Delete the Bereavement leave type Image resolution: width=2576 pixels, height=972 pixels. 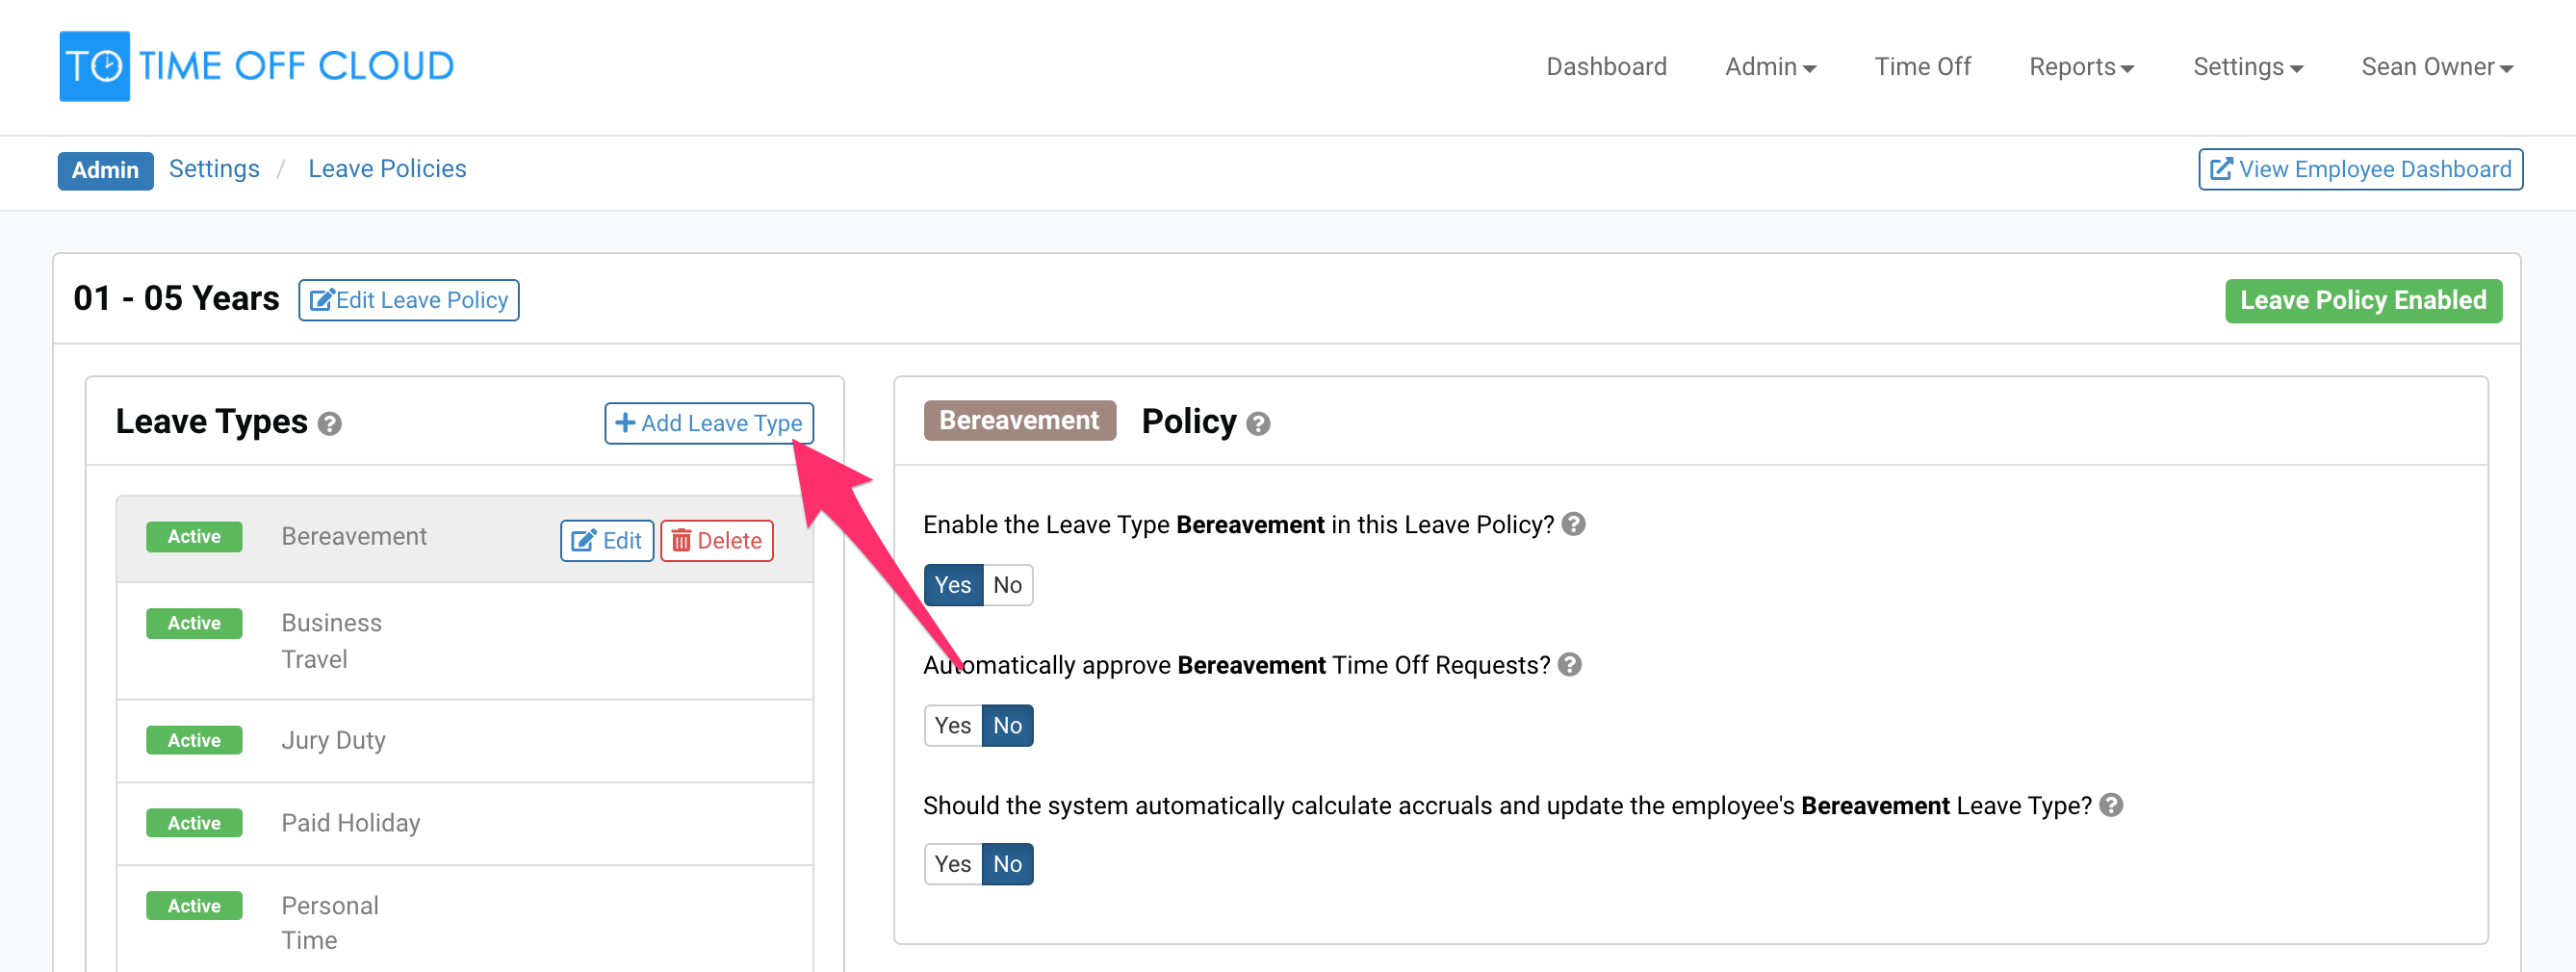tap(716, 541)
